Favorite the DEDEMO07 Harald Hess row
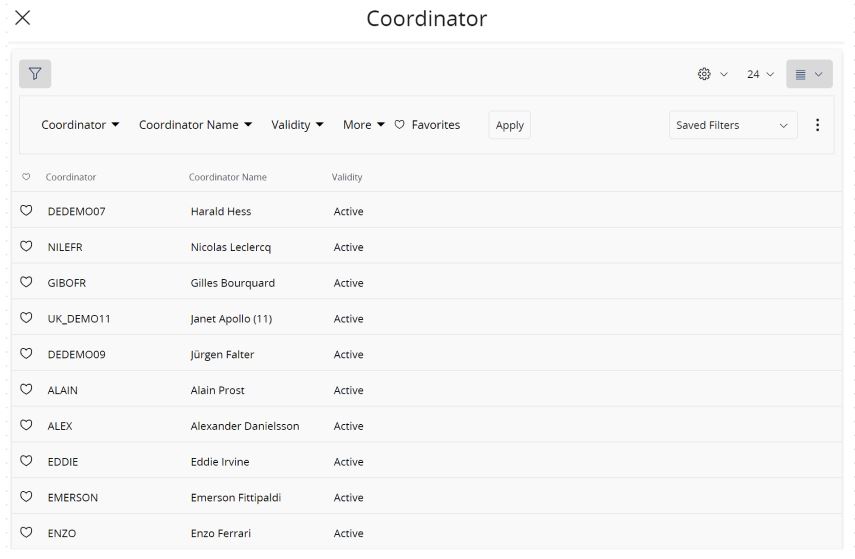855x559 pixels. [x=27, y=211]
